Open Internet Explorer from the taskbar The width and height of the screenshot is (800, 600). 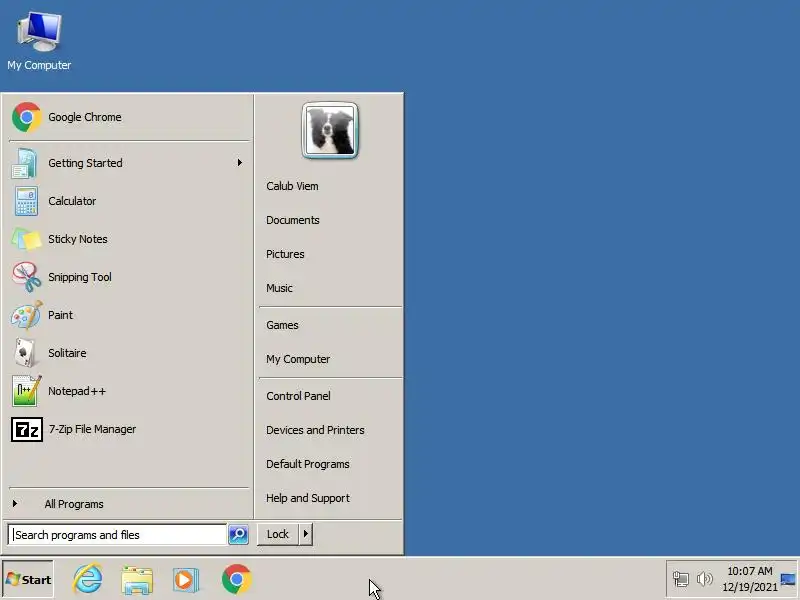point(88,579)
